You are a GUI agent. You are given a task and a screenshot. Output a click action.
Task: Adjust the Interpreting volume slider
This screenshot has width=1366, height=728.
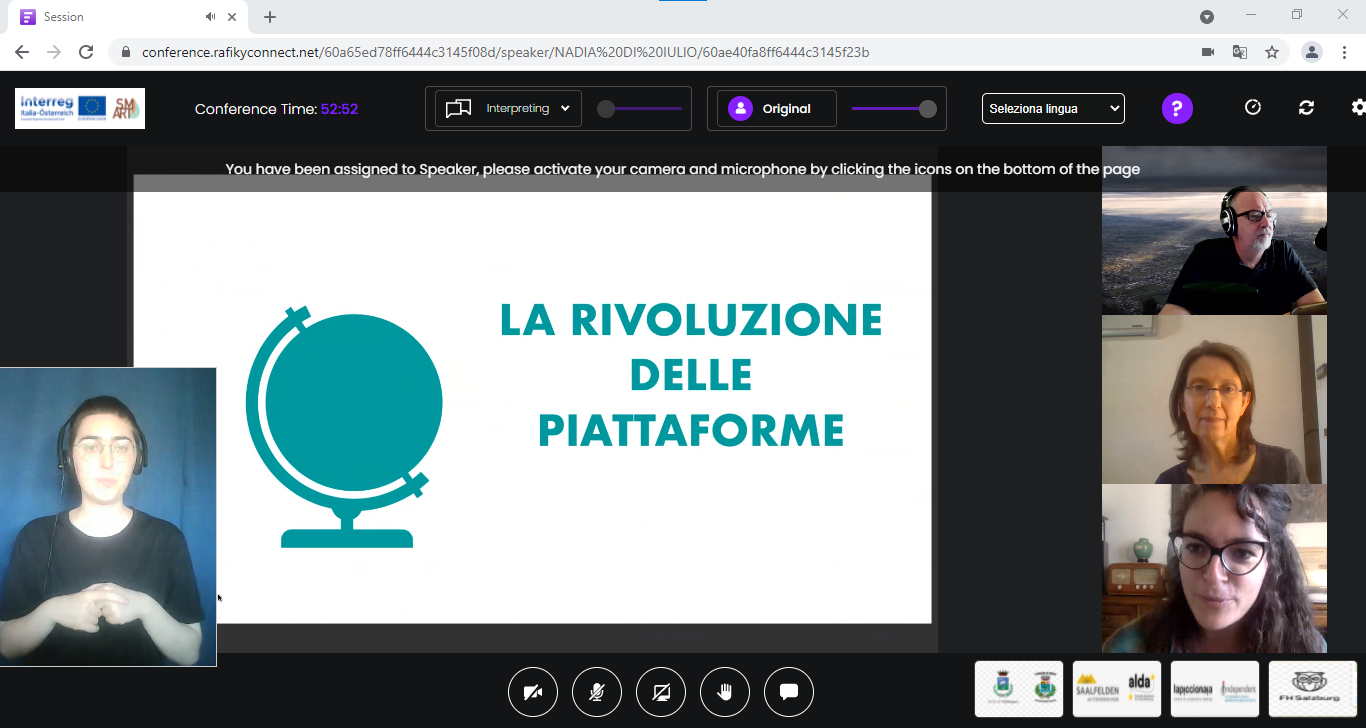(640, 109)
